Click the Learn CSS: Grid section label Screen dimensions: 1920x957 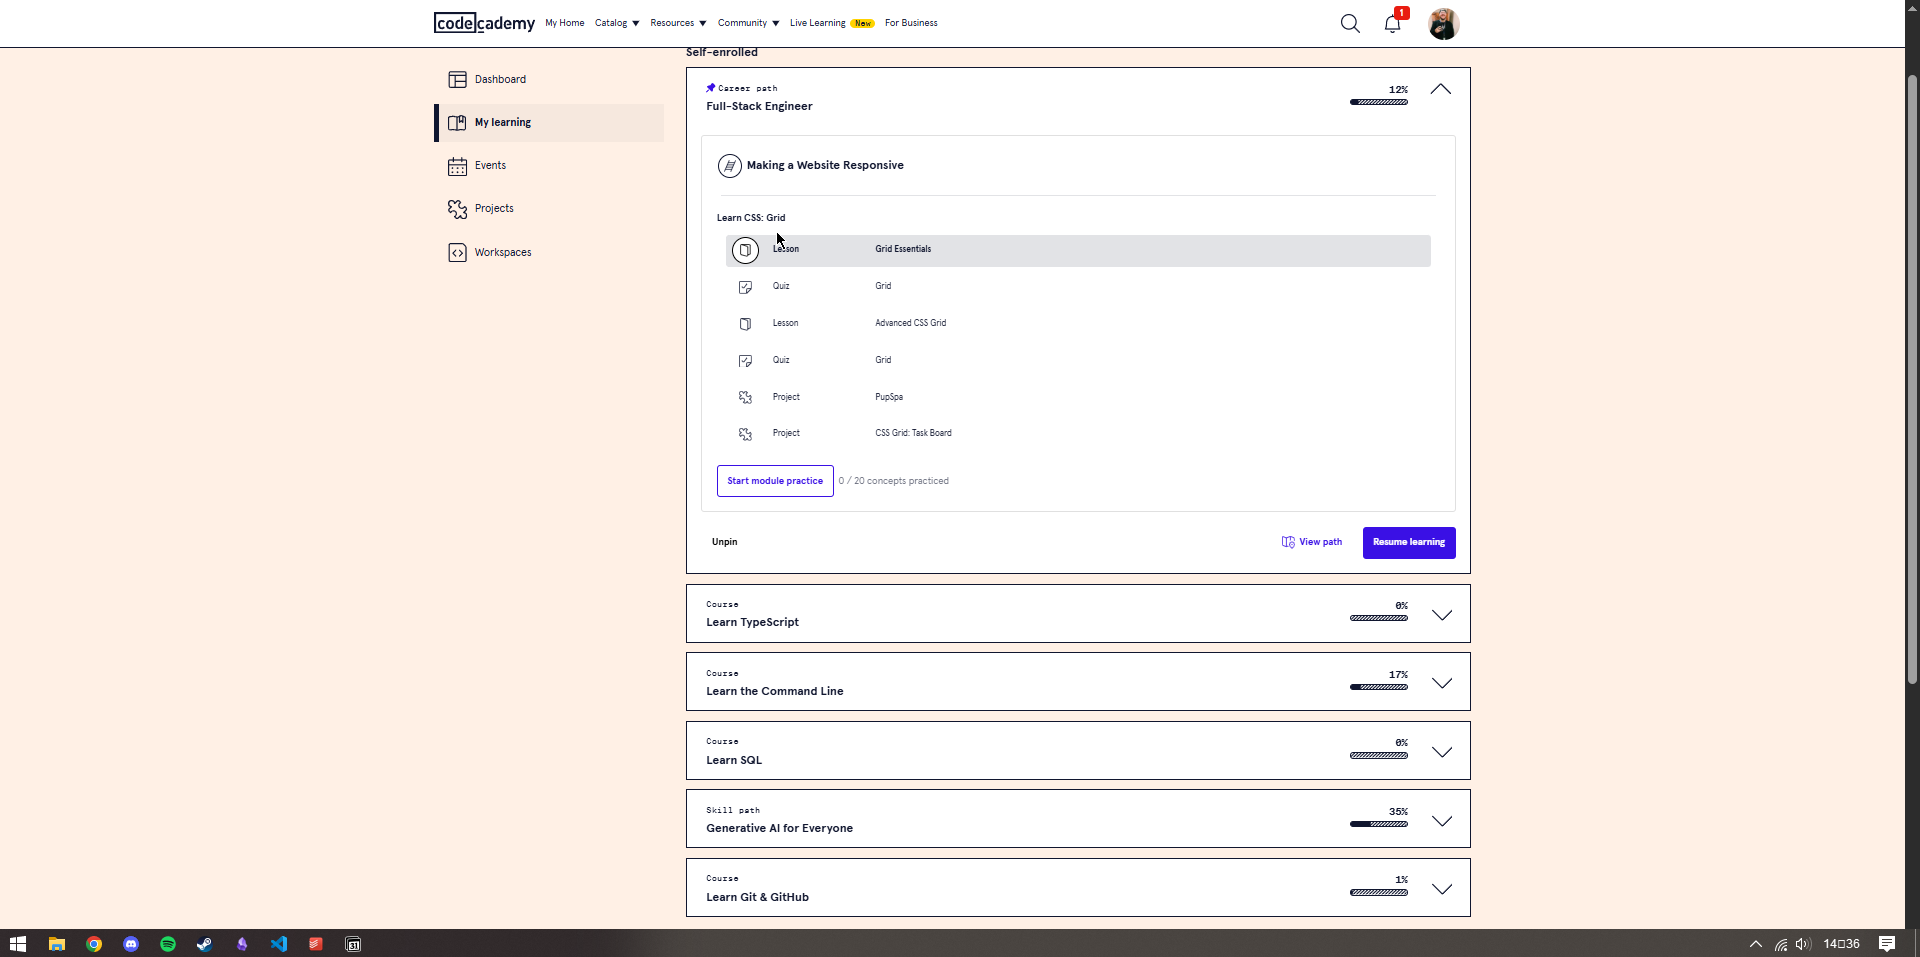point(751,218)
